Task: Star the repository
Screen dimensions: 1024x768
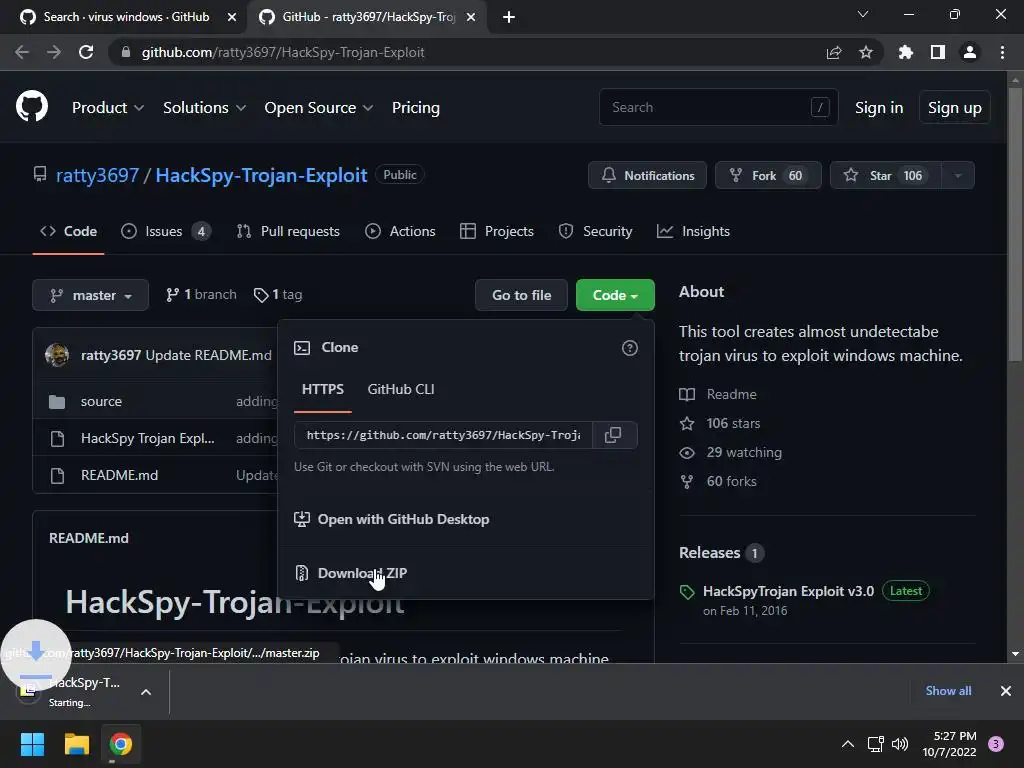Action: (886, 175)
